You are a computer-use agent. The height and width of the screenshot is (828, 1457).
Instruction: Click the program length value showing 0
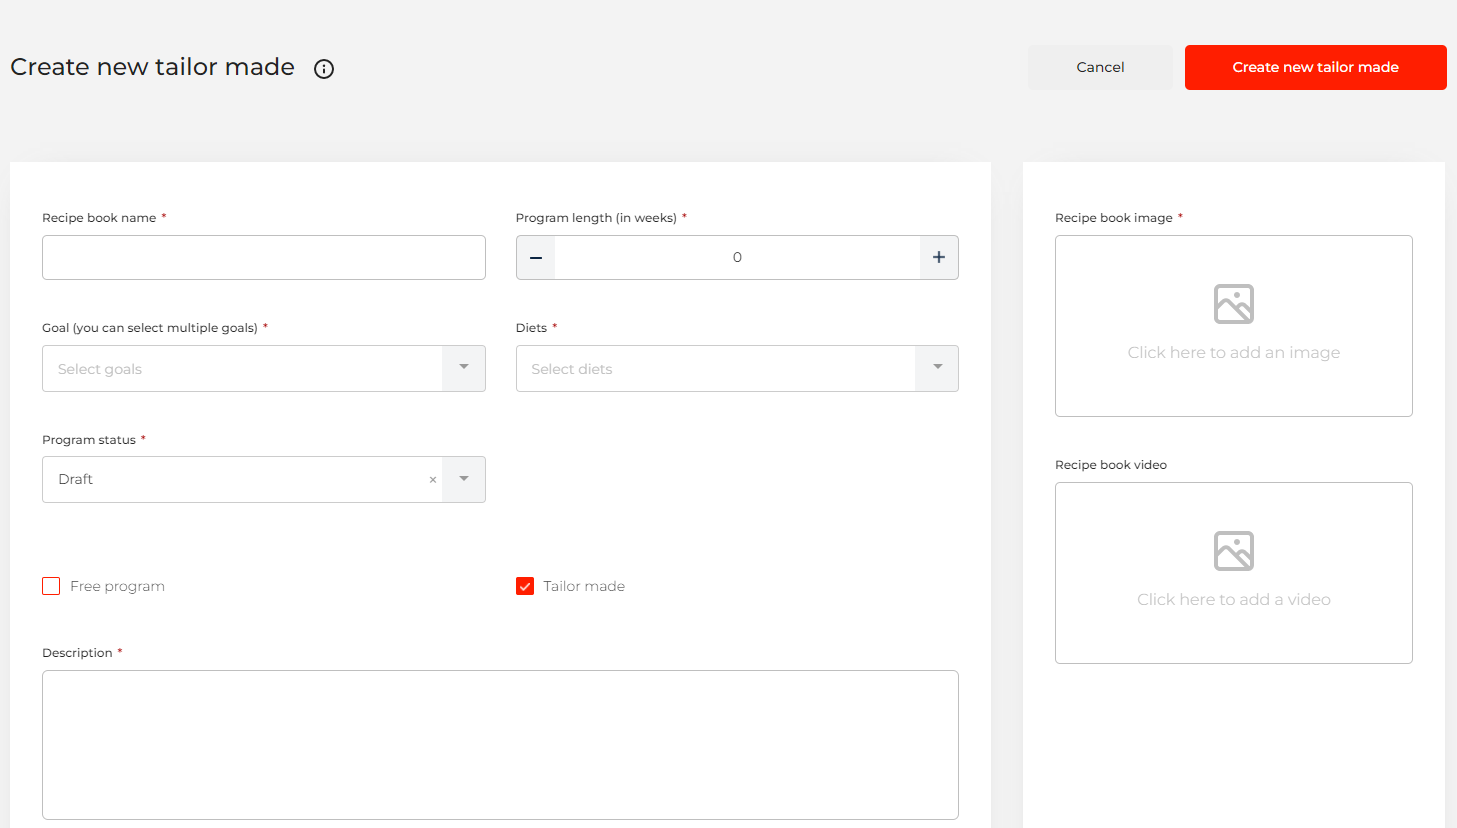click(737, 257)
